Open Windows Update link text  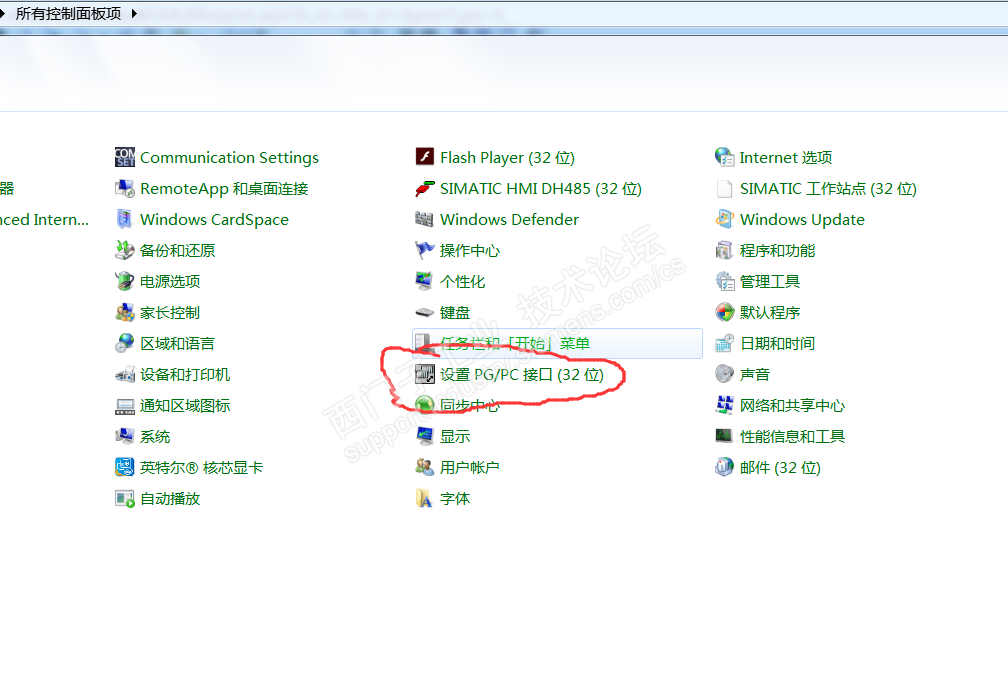coord(802,219)
